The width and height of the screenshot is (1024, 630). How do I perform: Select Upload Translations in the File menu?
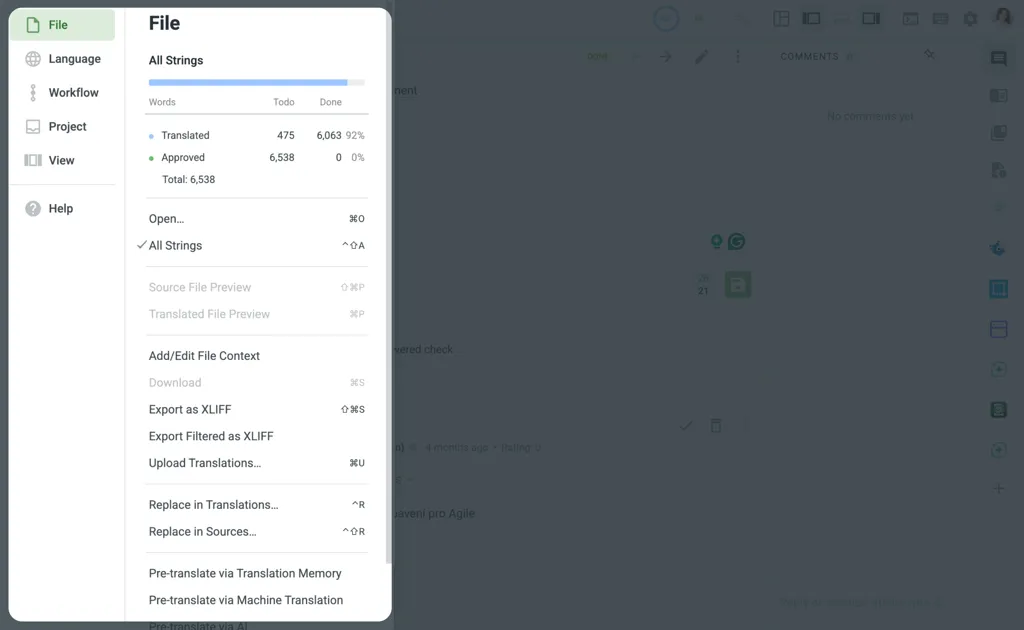pyautogui.click(x=205, y=462)
